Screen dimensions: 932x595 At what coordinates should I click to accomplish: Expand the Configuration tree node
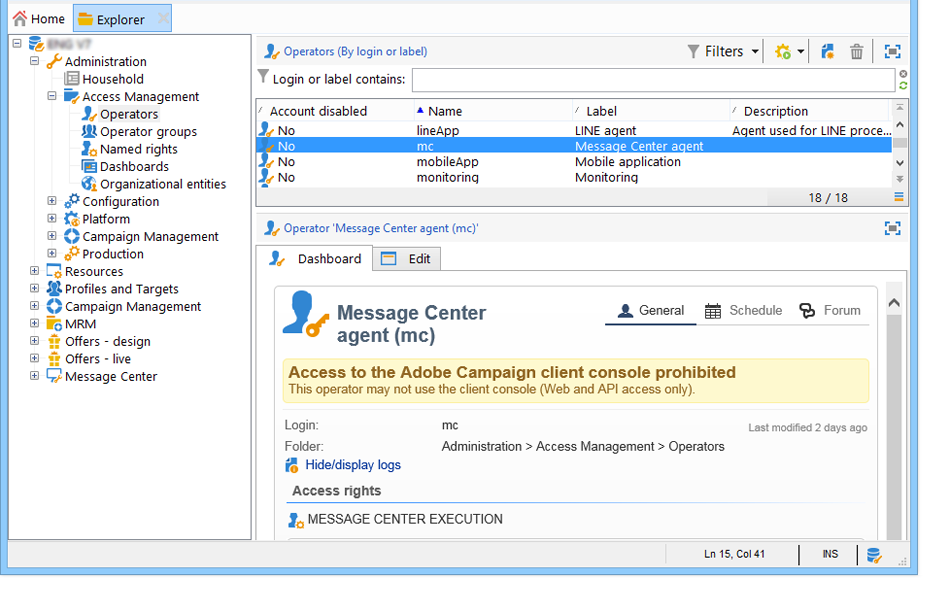[52, 202]
